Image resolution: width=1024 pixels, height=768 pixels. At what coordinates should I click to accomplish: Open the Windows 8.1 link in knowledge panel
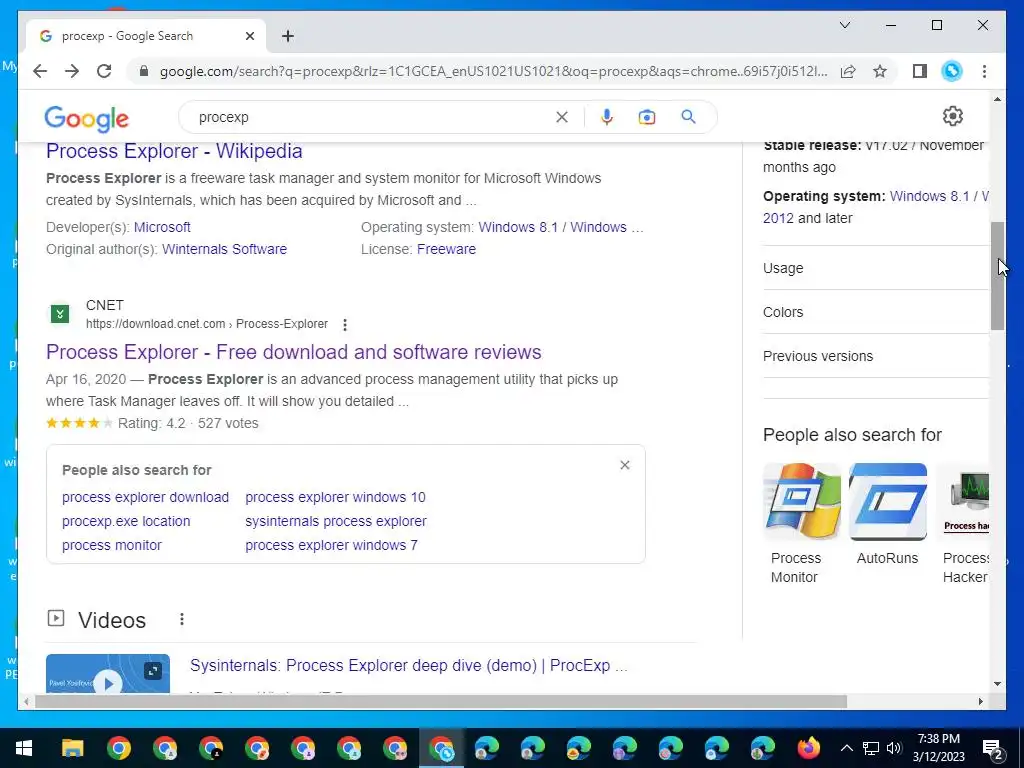click(x=929, y=196)
